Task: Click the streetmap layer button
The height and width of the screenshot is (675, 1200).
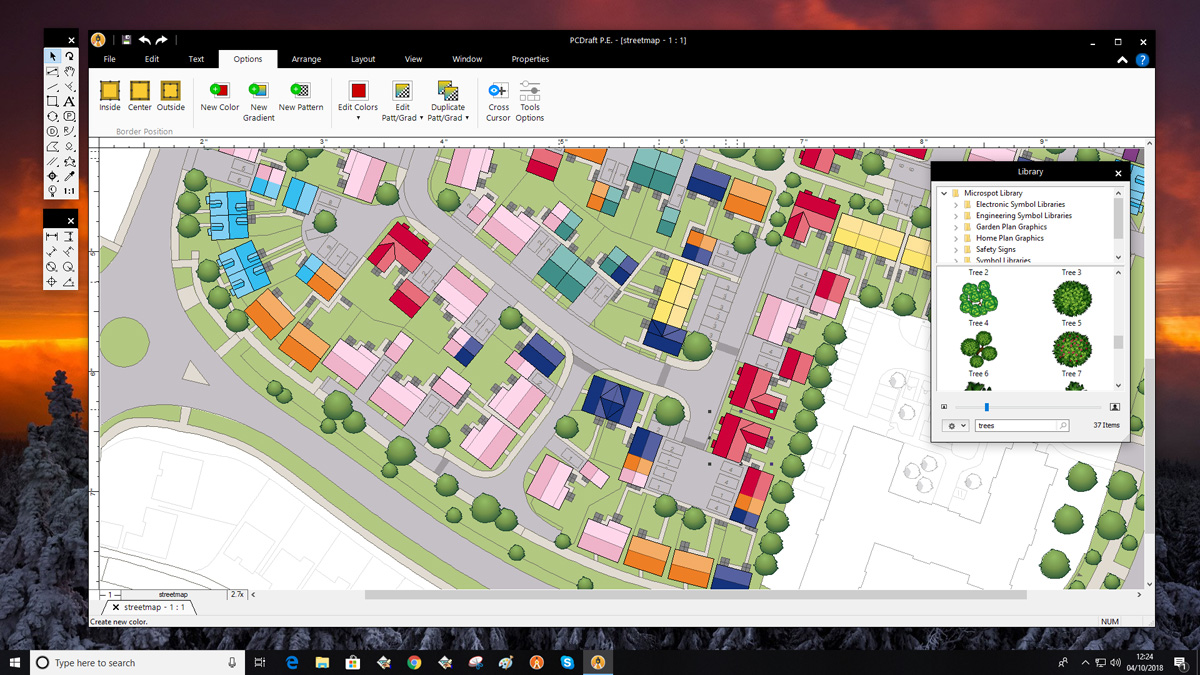Action: [173, 595]
